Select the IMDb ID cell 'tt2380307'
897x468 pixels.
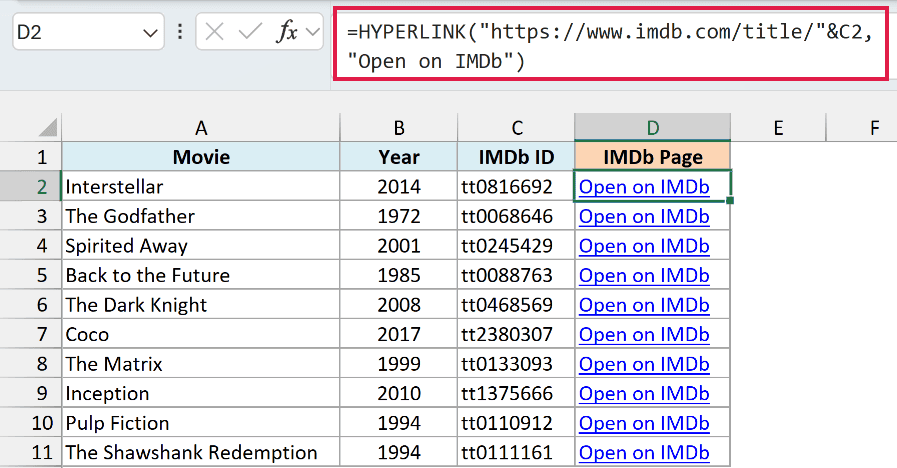(517, 334)
